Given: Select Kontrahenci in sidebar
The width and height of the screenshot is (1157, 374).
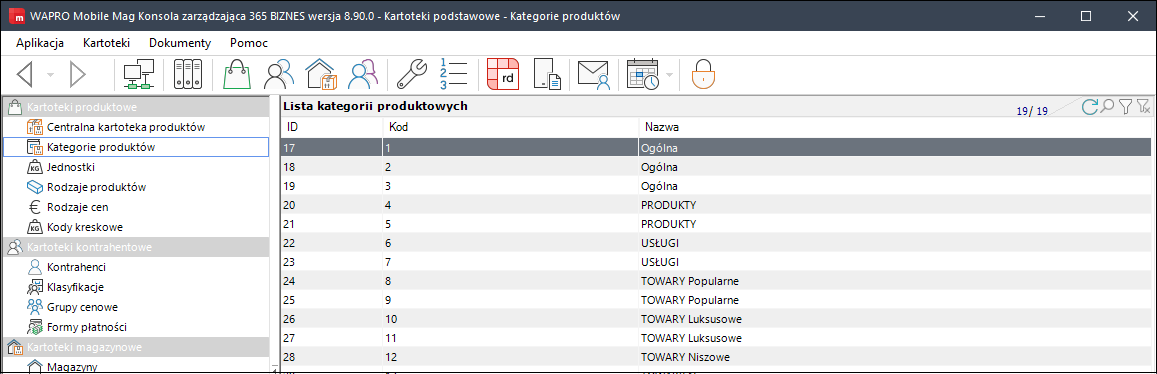Looking at the screenshot, I should click(76, 266).
